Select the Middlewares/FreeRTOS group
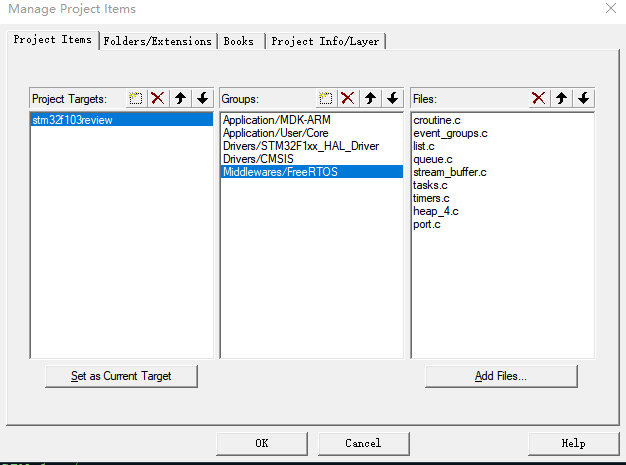 [311, 172]
